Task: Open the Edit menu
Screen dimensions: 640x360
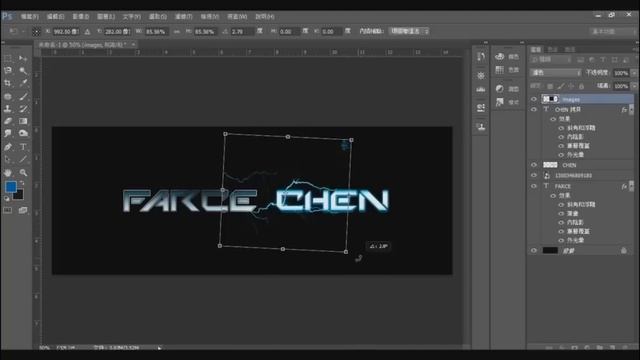Action: (x=55, y=17)
